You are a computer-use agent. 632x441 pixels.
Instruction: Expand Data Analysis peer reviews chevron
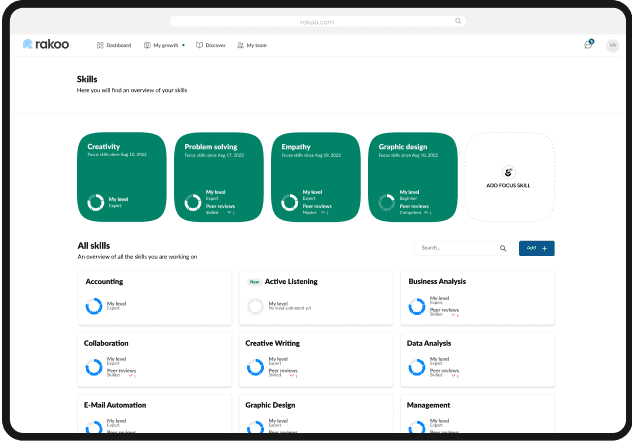tap(453, 375)
